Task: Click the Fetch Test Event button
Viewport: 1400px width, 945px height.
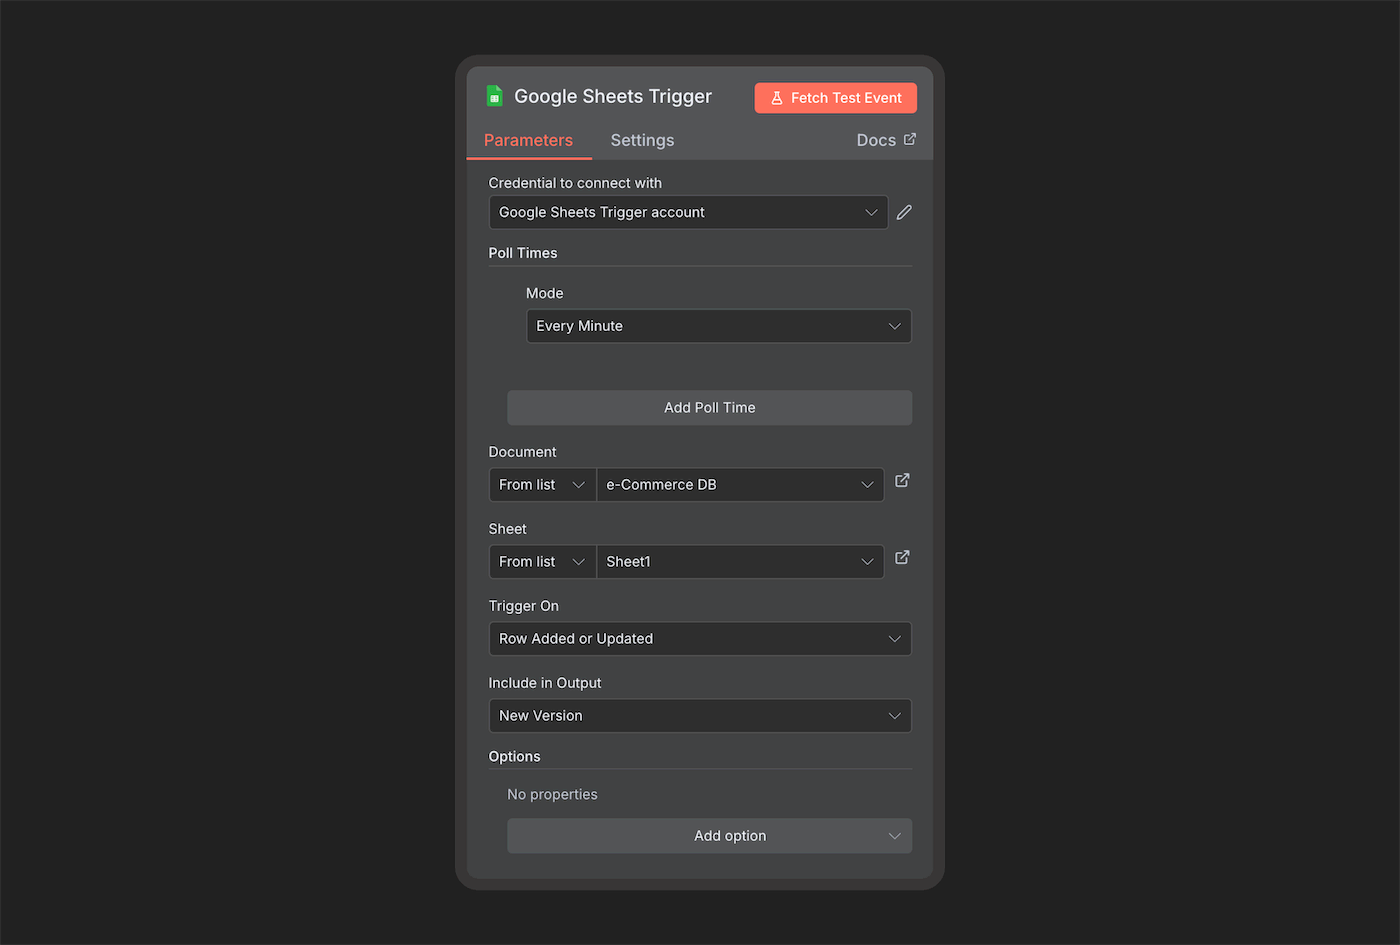Action: (x=836, y=98)
